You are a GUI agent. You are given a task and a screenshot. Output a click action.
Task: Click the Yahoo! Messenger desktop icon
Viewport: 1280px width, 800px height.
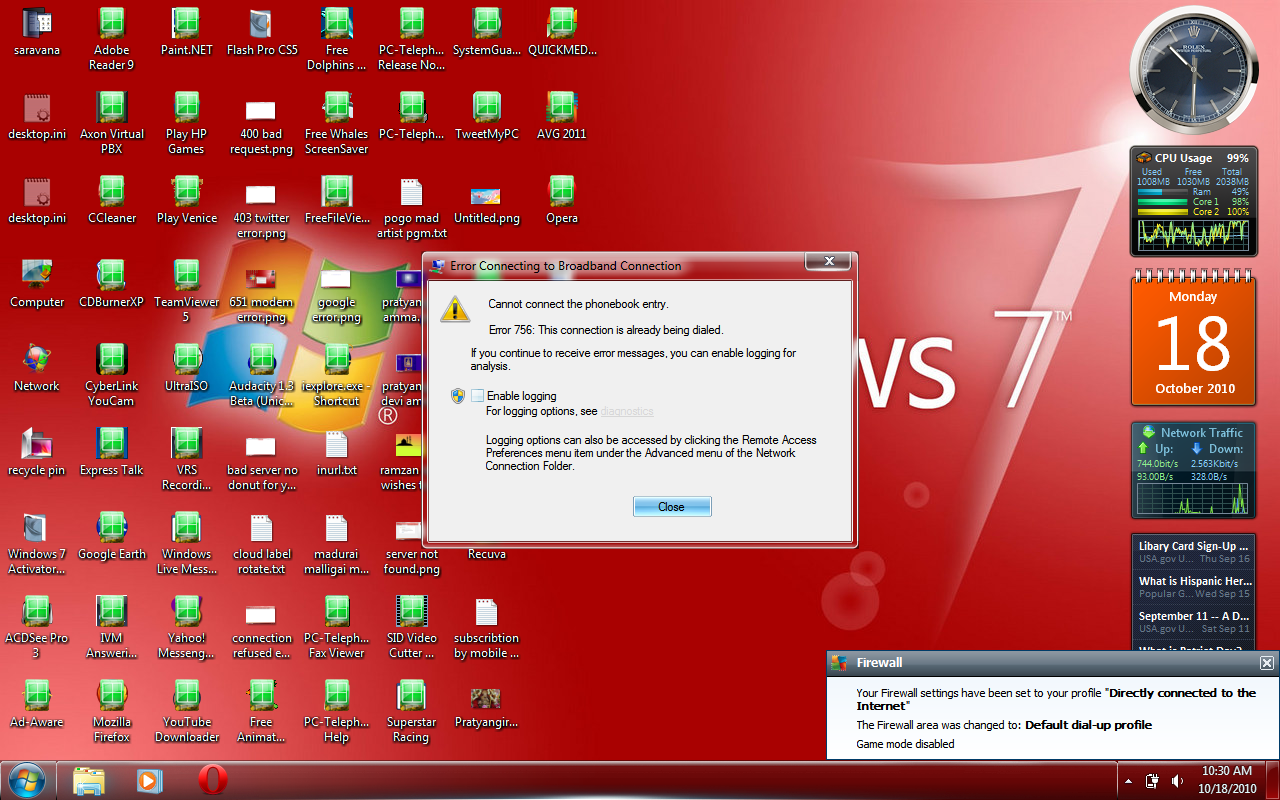(x=186, y=628)
